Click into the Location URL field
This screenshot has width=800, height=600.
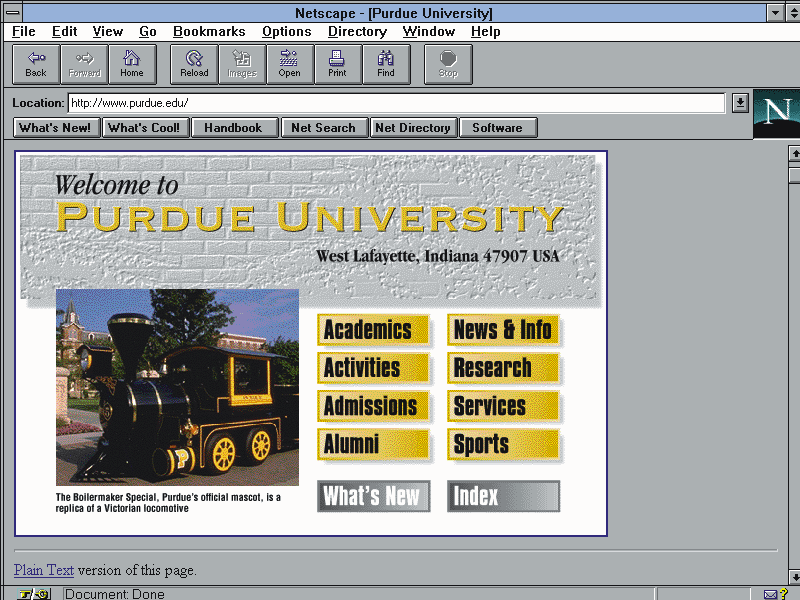[x=396, y=103]
